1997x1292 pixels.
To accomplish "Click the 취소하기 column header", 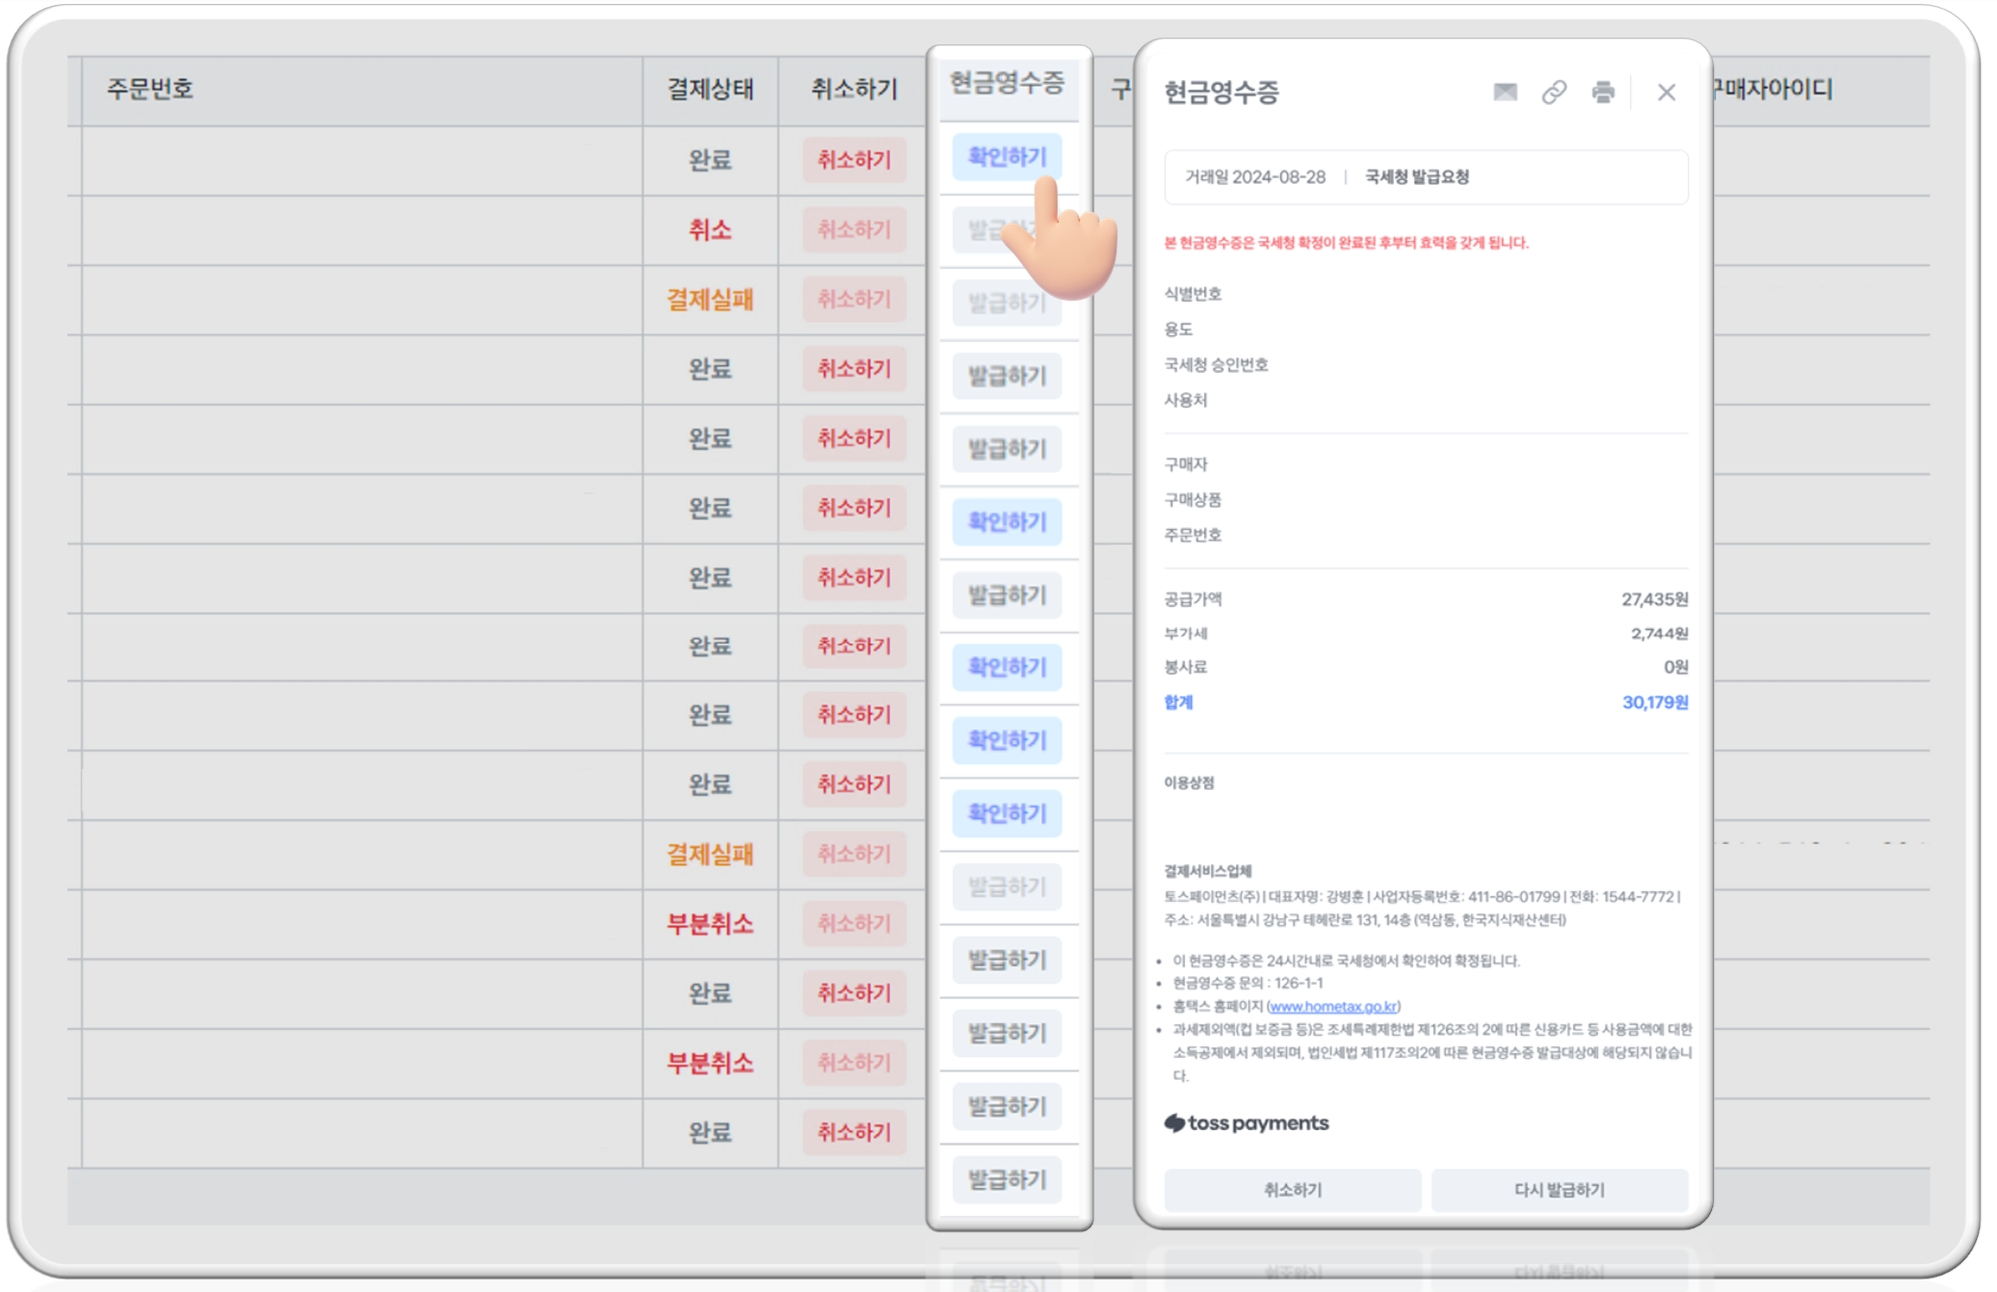I will [853, 89].
